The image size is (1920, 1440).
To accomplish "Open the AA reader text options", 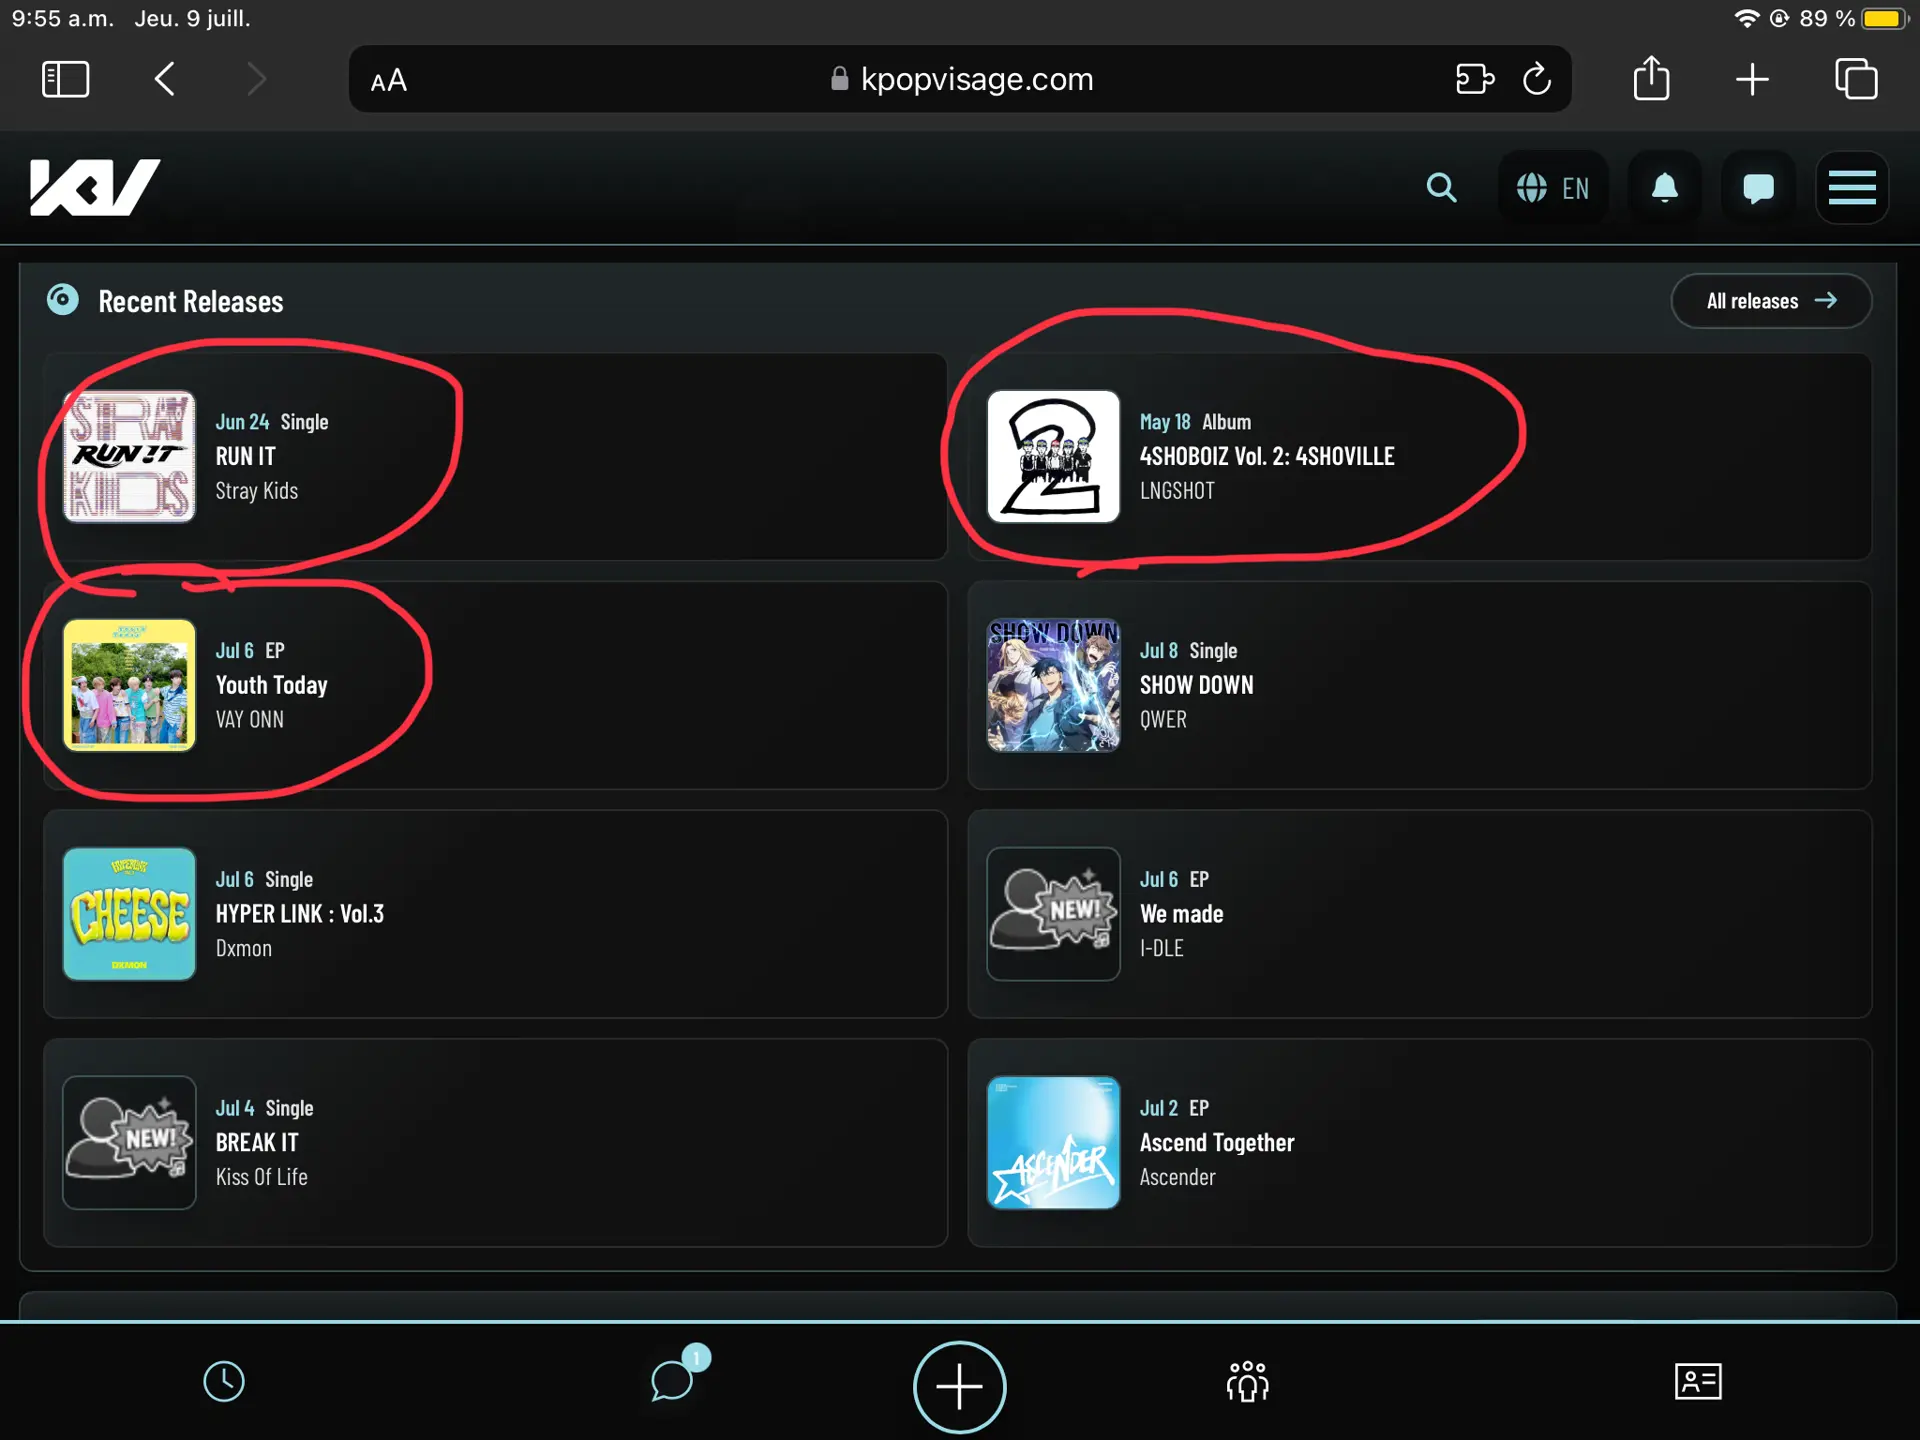I will tap(388, 80).
